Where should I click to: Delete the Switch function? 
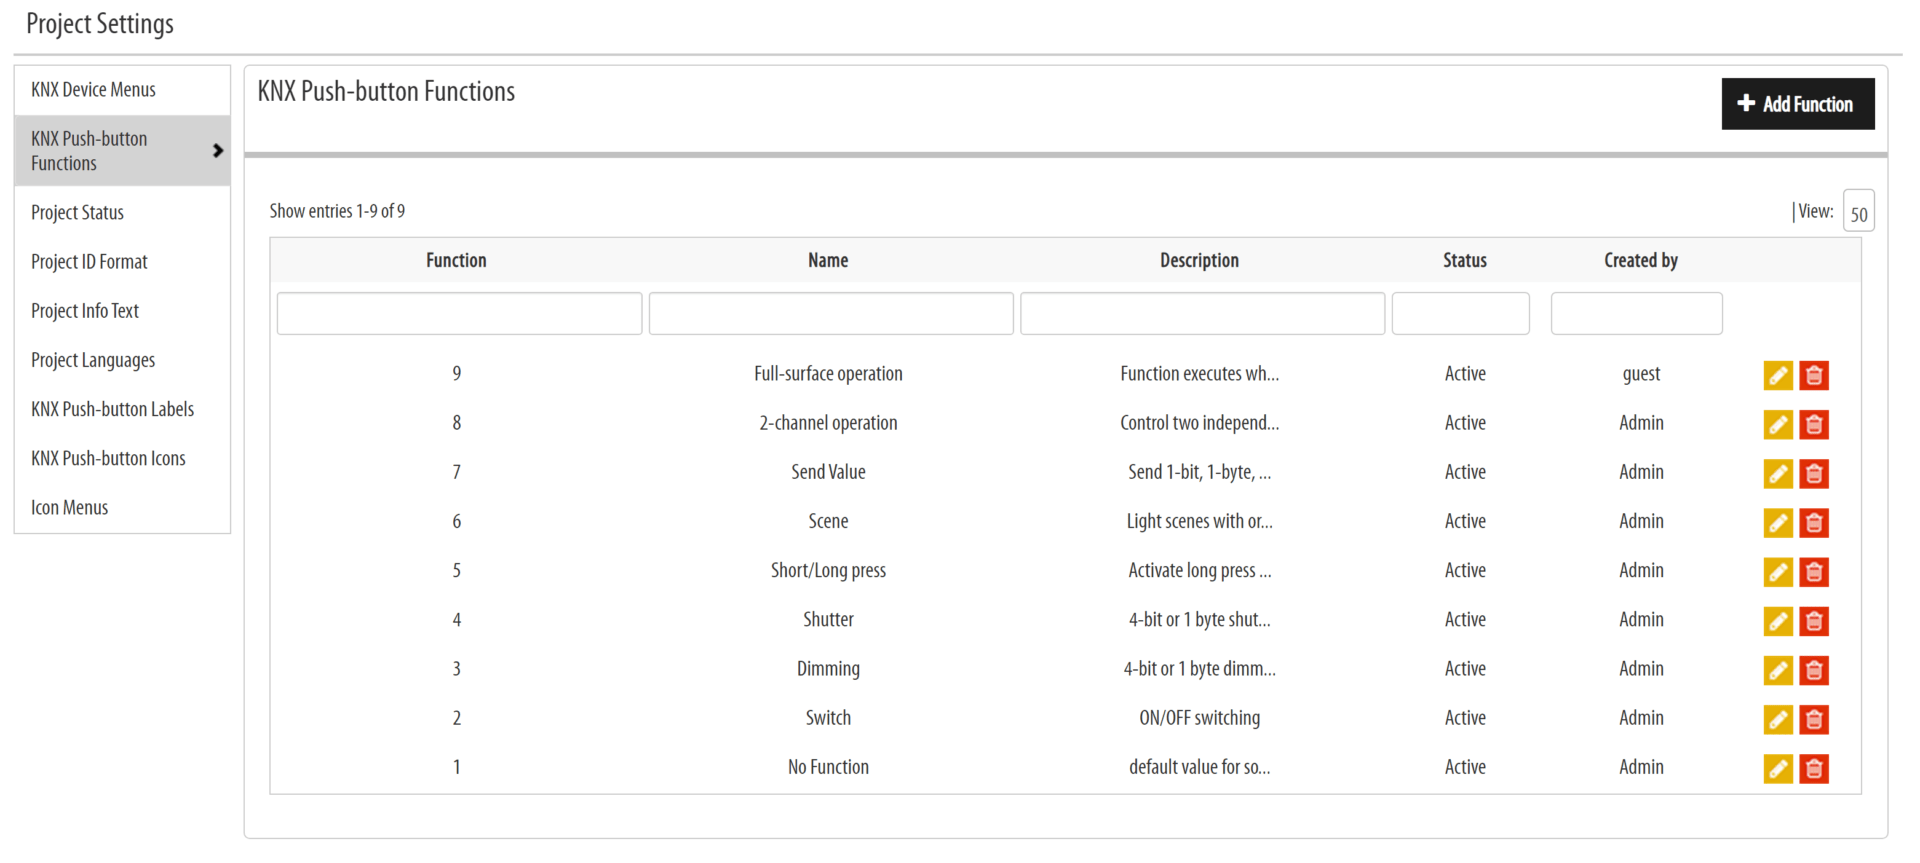click(1814, 719)
